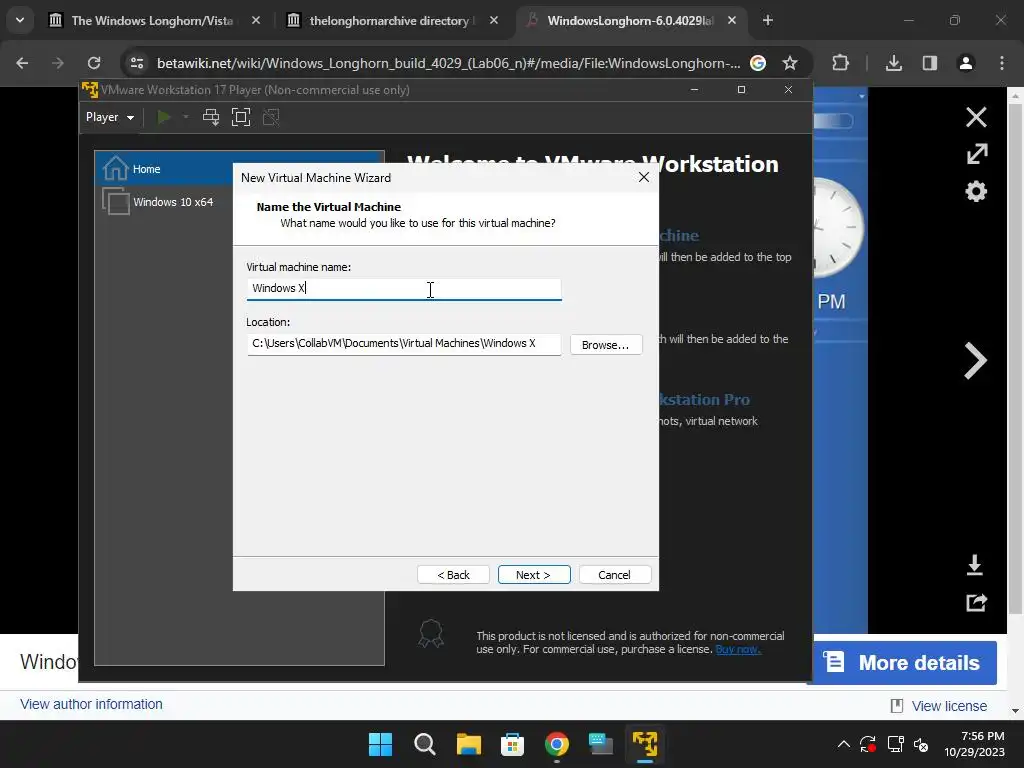1024x768 pixels.
Task: Click the Buy now link
Action: tap(738, 649)
